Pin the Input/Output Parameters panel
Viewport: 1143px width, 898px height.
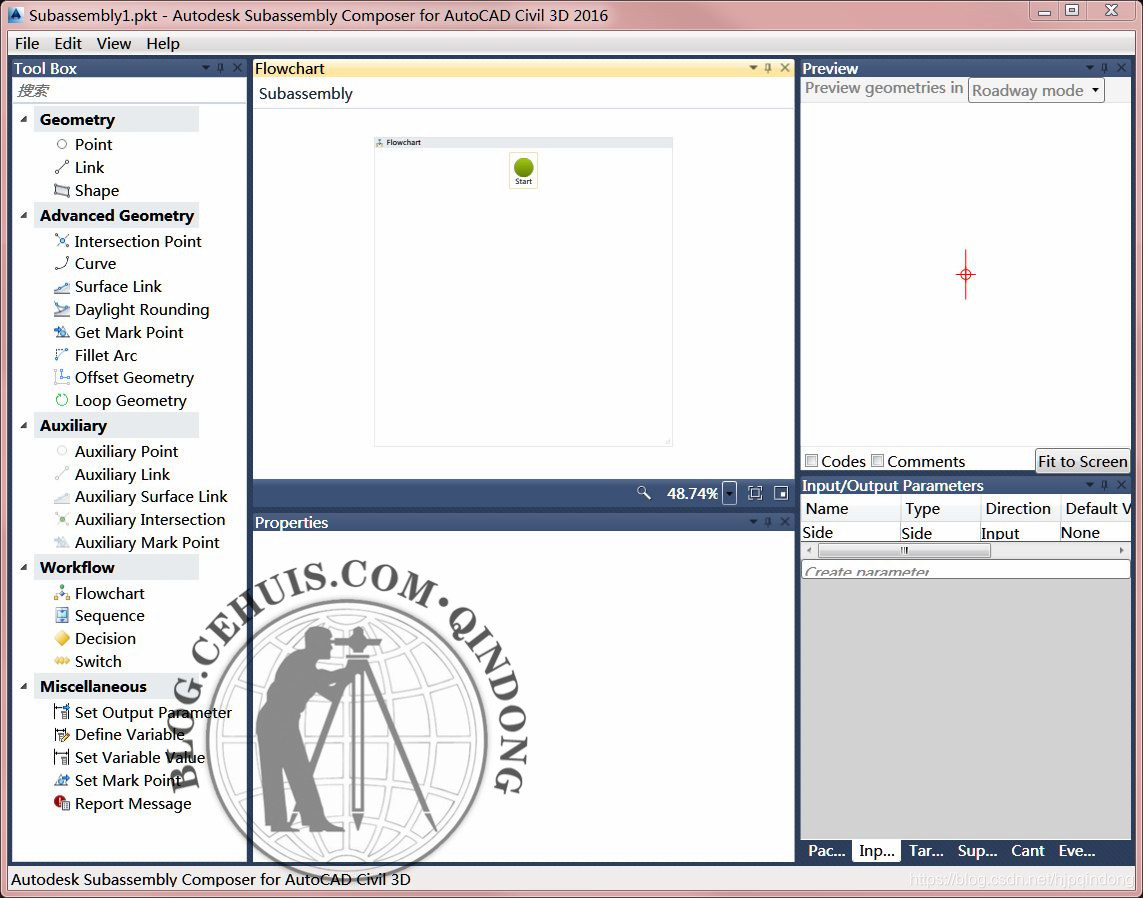[1104, 485]
